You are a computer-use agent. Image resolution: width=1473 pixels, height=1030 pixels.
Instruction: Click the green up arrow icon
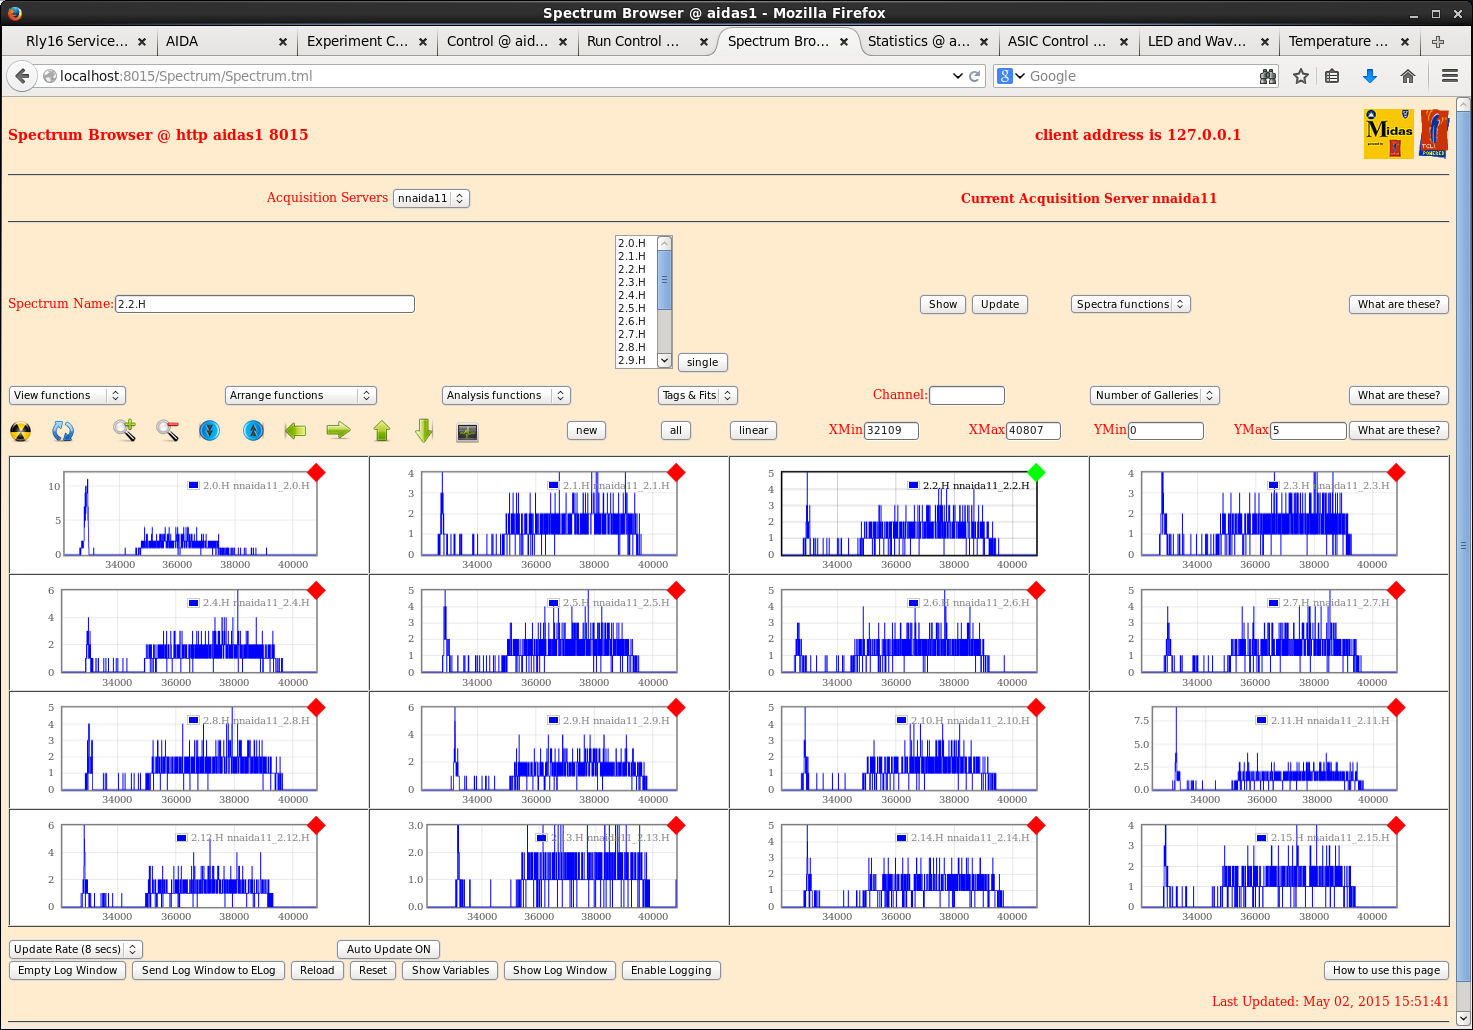point(381,430)
